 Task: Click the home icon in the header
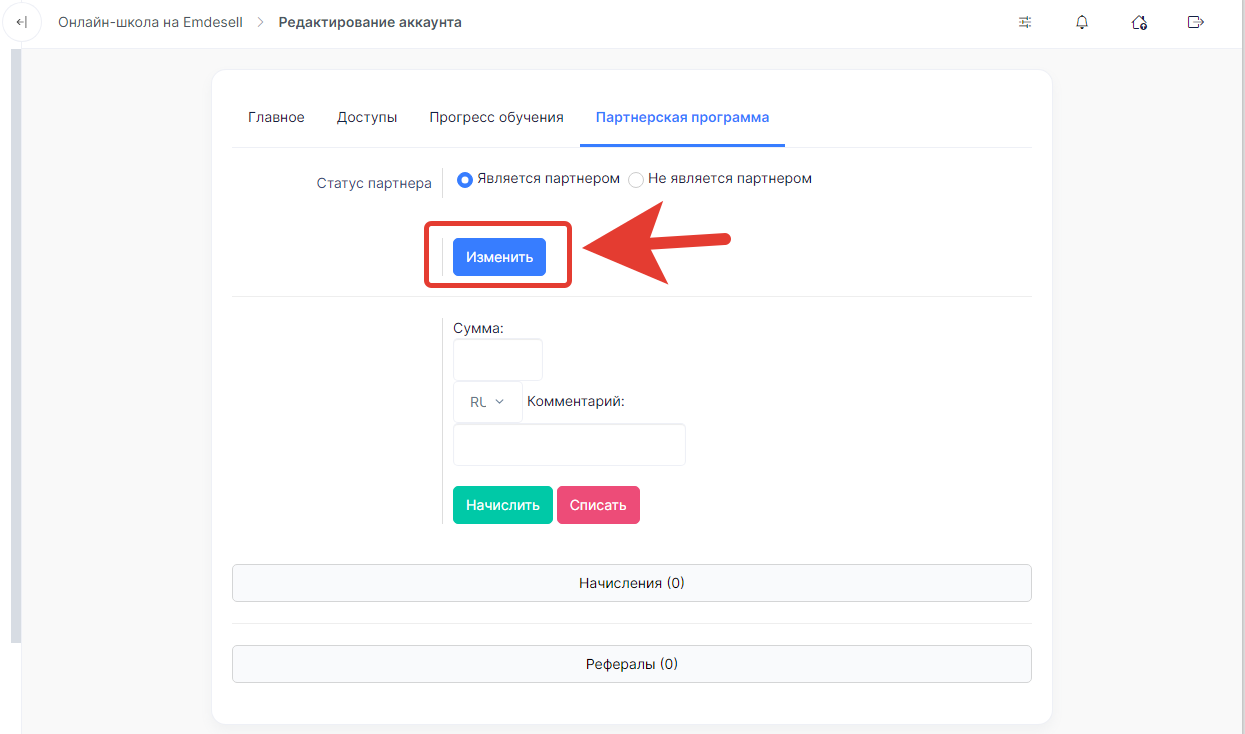[1138, 22]
